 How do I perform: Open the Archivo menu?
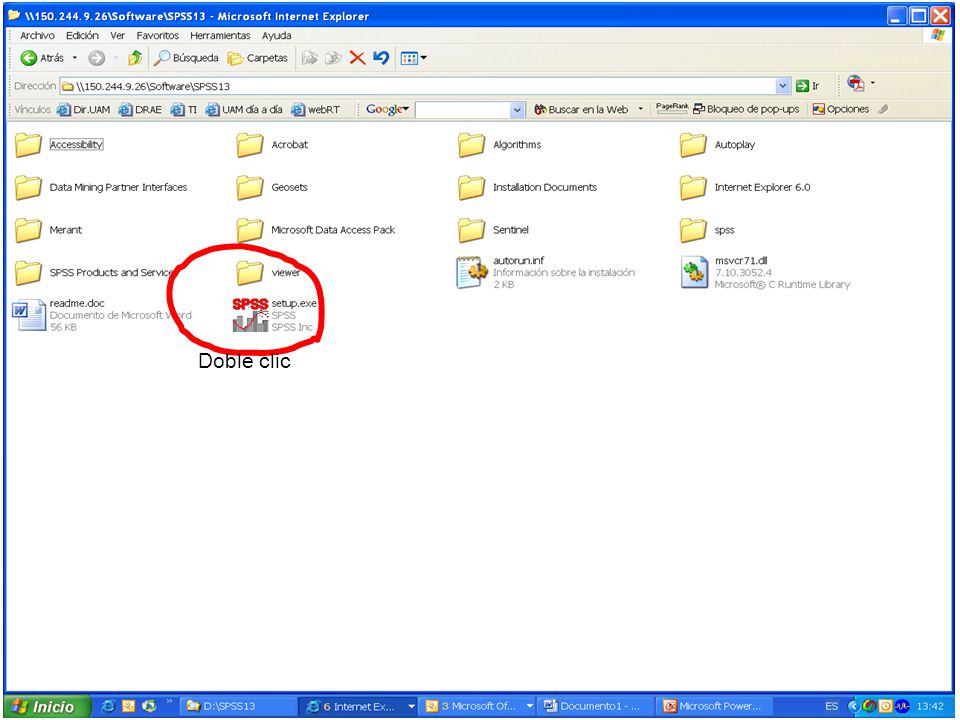[37, 36]
